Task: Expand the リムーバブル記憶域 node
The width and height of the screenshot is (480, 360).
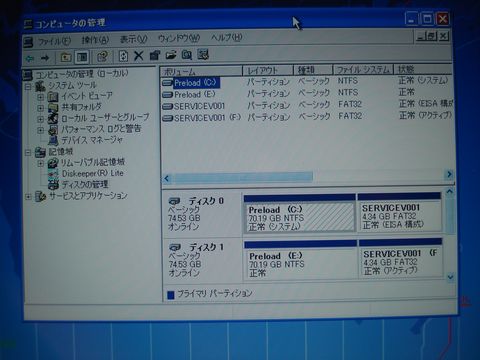Action: [x=41, y=164]
